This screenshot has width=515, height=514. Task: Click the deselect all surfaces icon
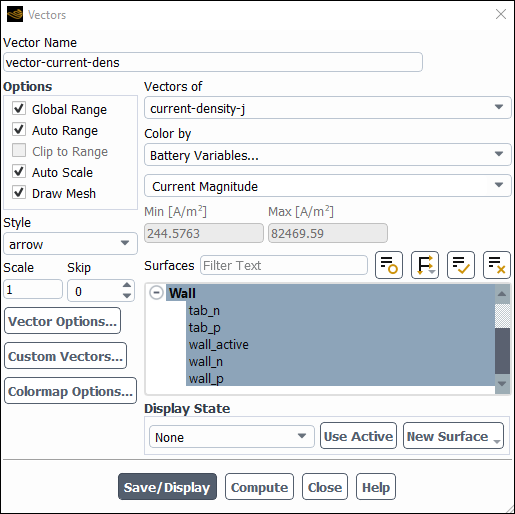[x=497, y=265]
